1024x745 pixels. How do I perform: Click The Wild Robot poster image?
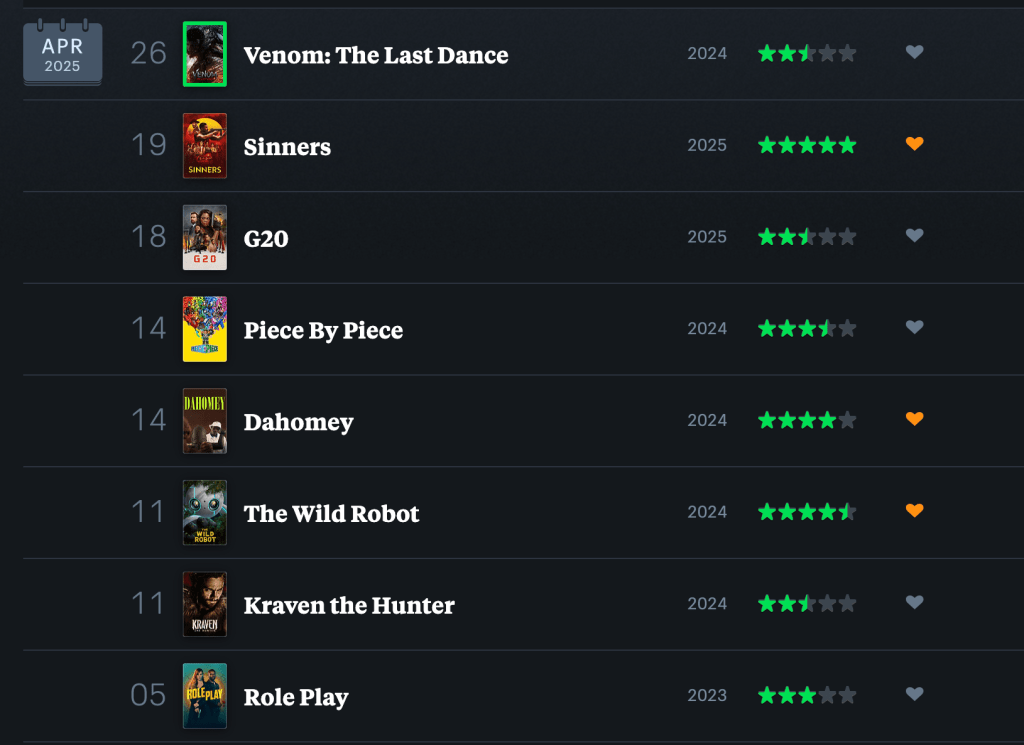tap(205, 513)
